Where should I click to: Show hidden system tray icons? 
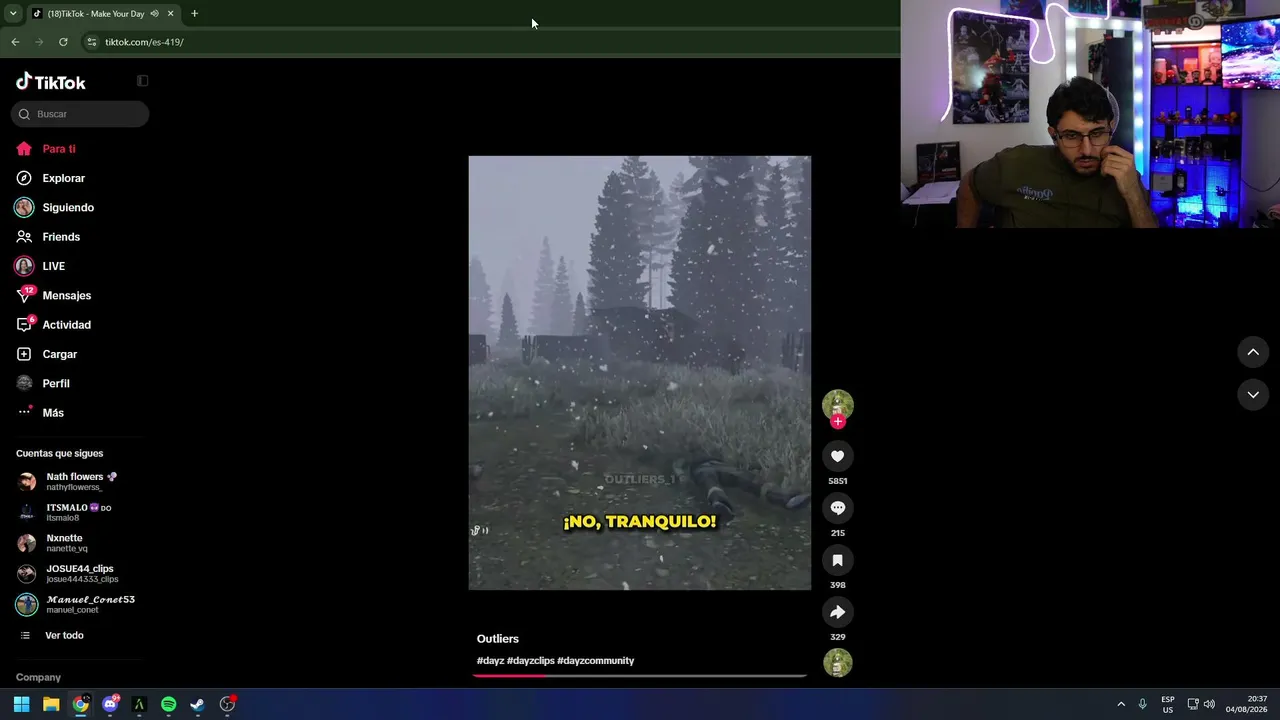coord(1121,704)
